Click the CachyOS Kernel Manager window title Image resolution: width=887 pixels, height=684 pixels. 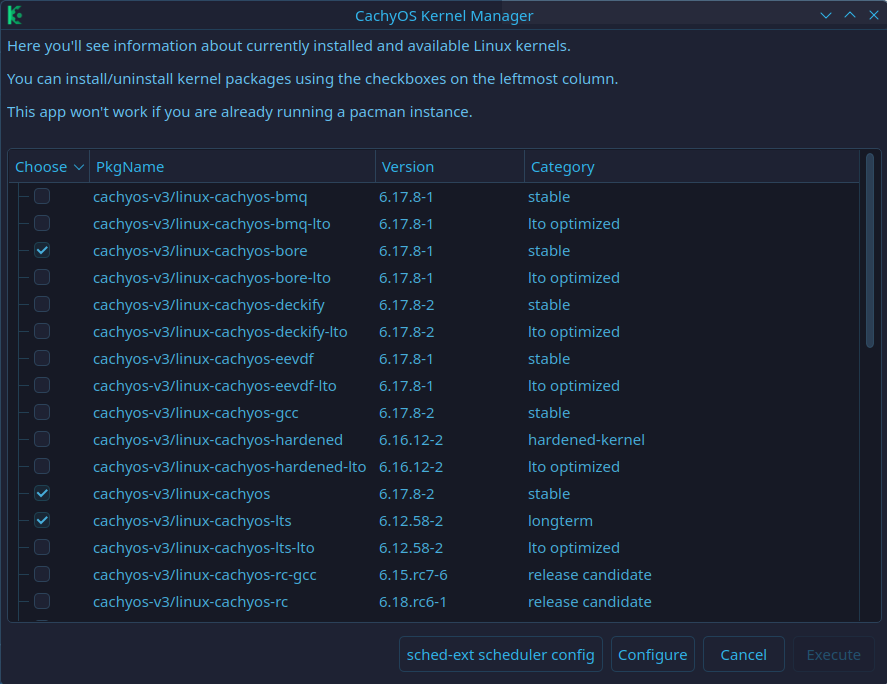tap(444, 16)
